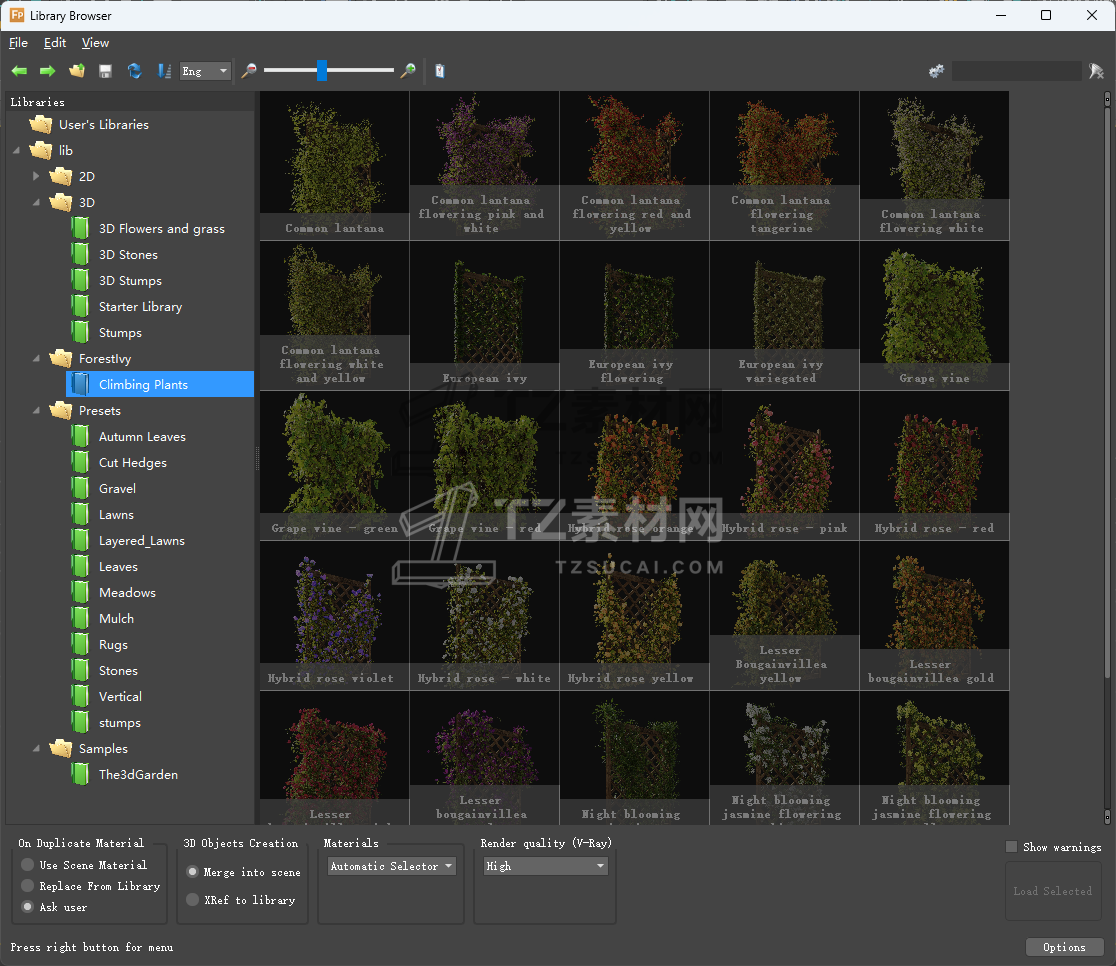Screen dimensions: 1116x966
Task: Click the zoom out magnifier icon
Action: 249,71
